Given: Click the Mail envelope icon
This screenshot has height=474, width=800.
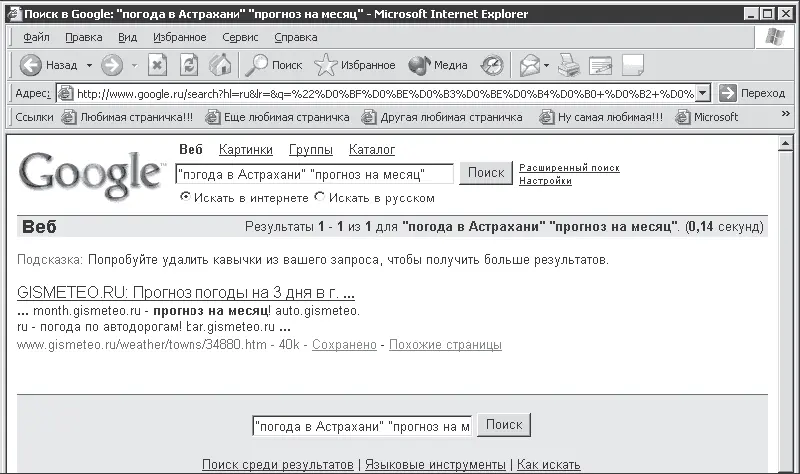Looking at the screenshot, I should click(x=530, y=65).
